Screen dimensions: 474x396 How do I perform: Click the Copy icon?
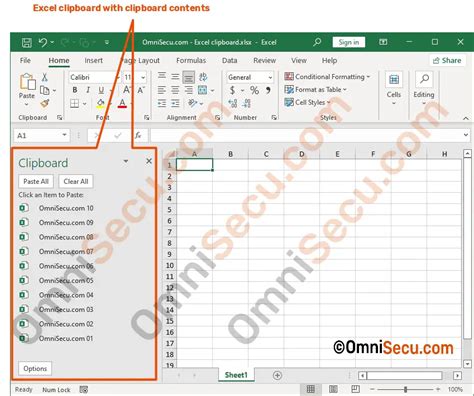click(x=45, y=90)
